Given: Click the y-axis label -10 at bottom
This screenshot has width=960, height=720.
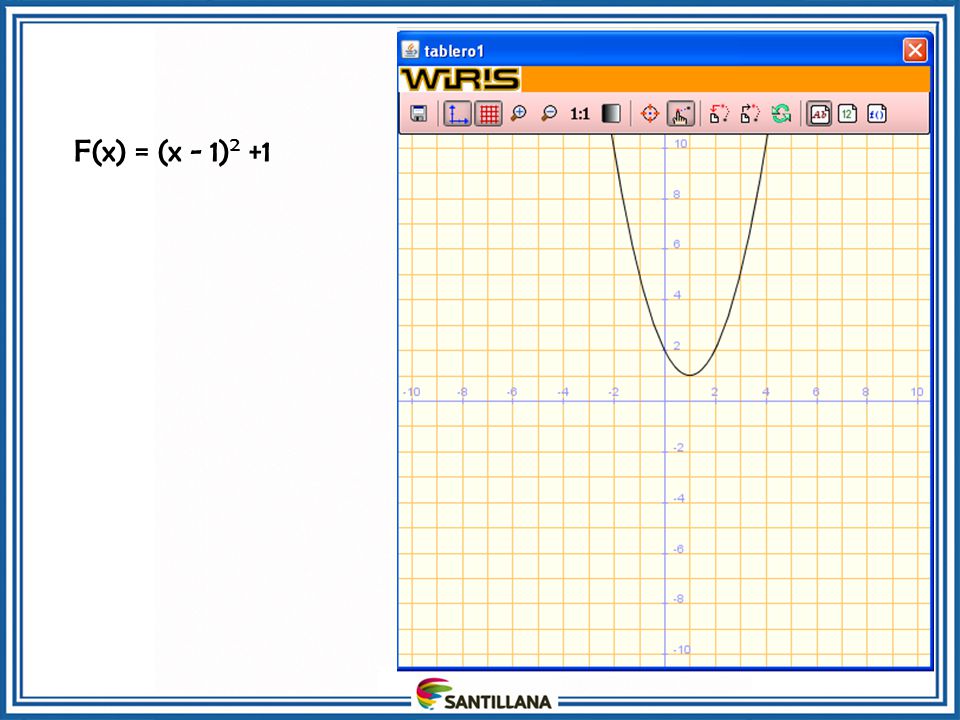Looking at the screenshot, I should pos(681,650).
